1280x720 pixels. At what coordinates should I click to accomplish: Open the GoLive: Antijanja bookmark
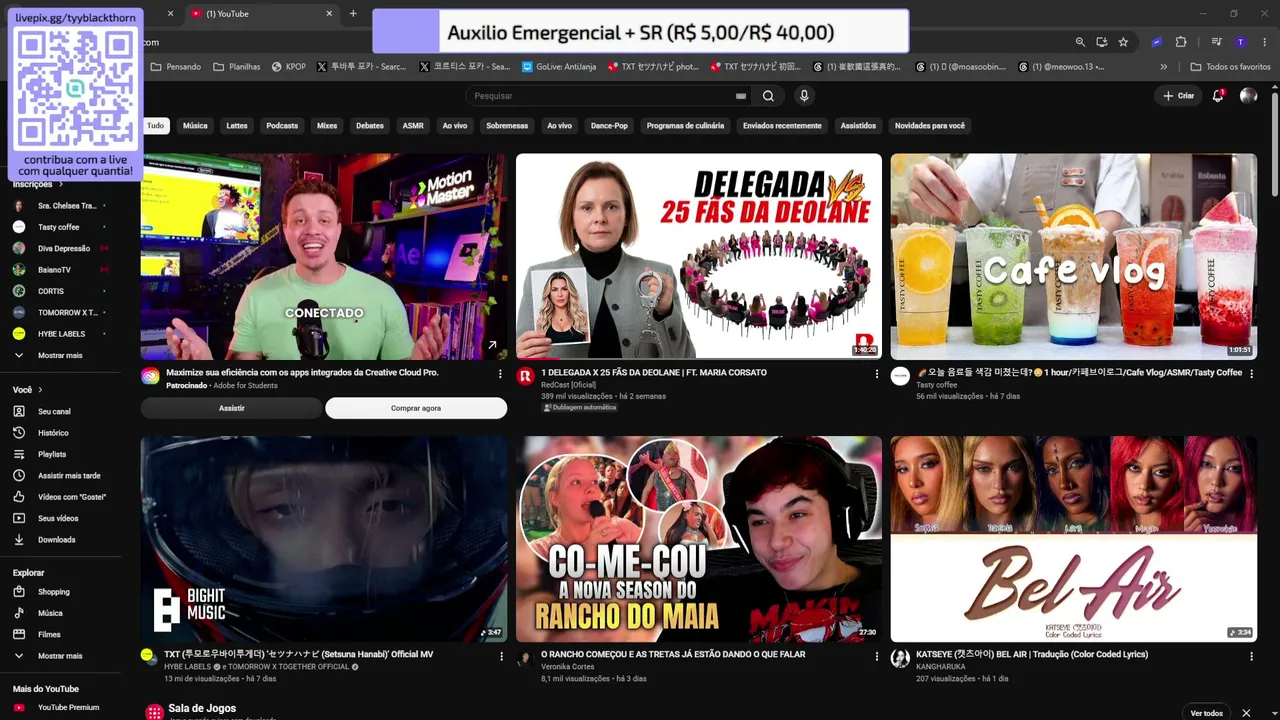[x=559, y=67]
